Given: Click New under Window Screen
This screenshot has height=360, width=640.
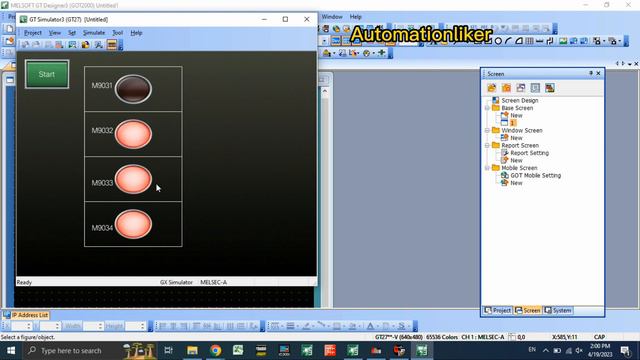Looking at the screenshot, I should (516, 138).
